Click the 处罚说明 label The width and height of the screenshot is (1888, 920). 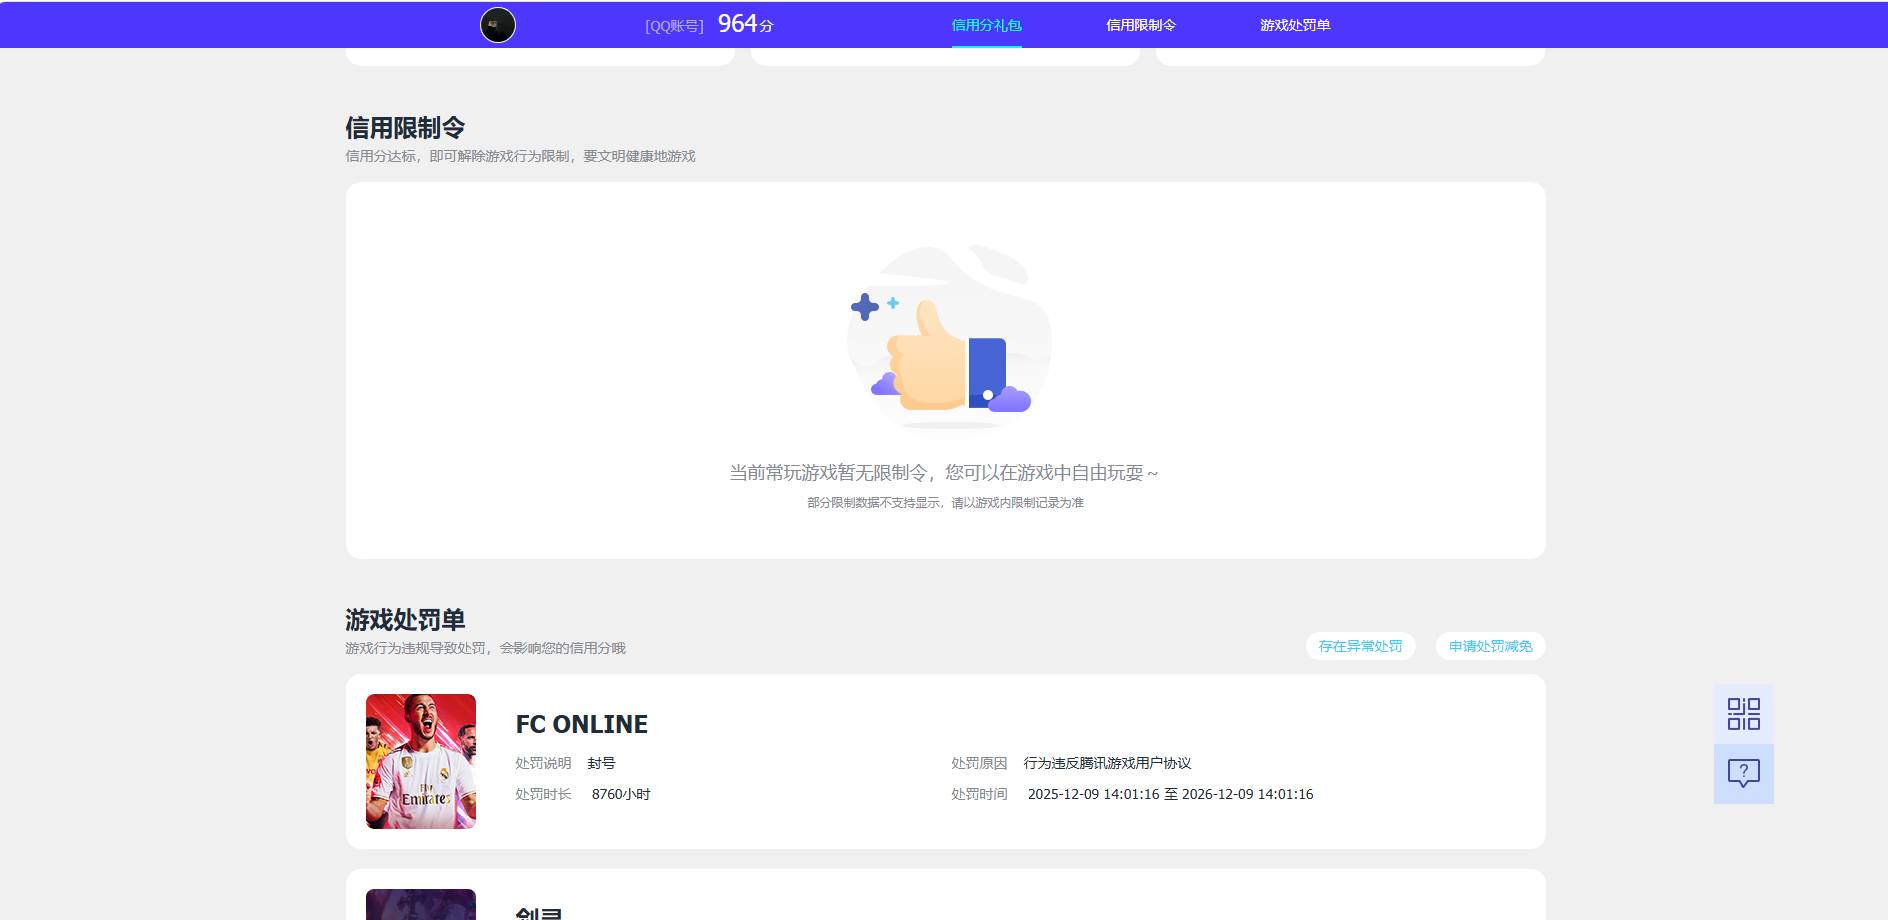click(x=543, y=763)
